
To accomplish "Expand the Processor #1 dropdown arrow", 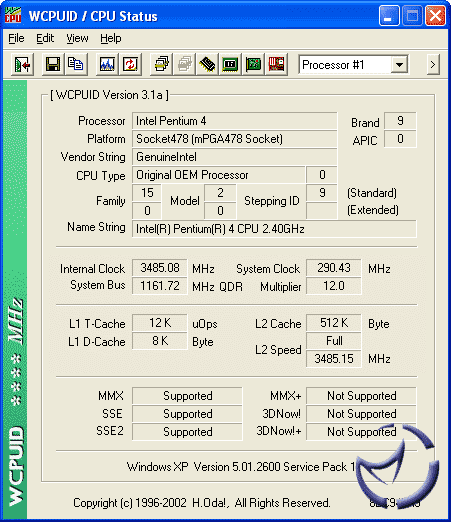I will [399, 64].
